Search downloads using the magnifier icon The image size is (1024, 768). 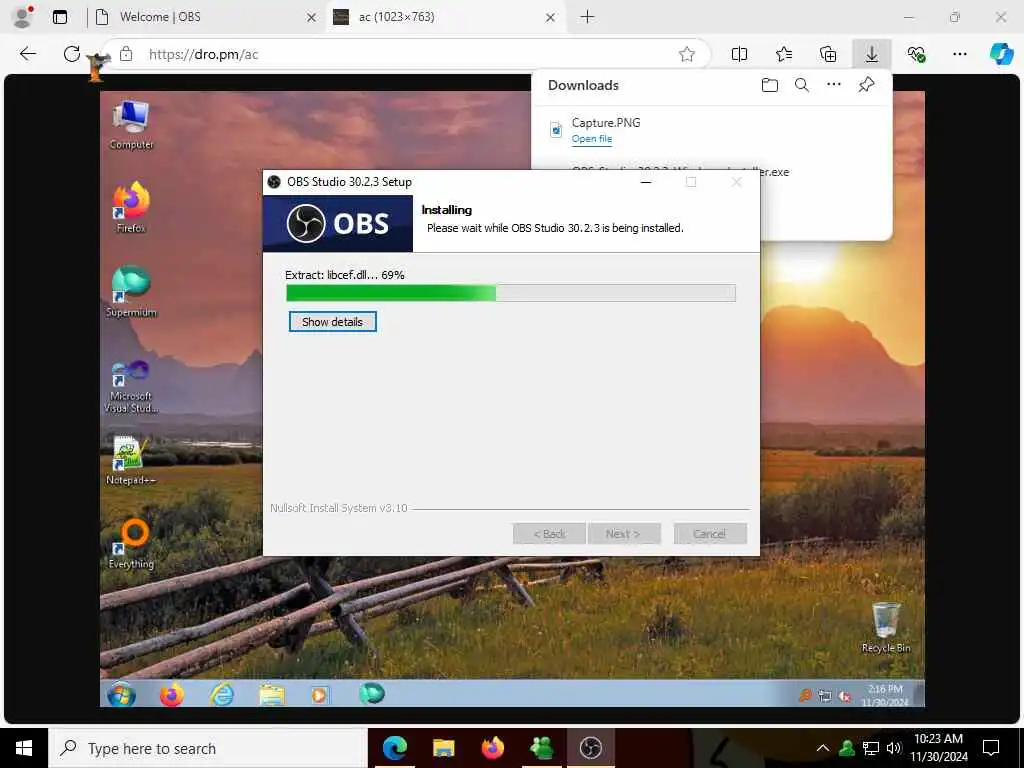pyautogui.click(x=802, y=85)
